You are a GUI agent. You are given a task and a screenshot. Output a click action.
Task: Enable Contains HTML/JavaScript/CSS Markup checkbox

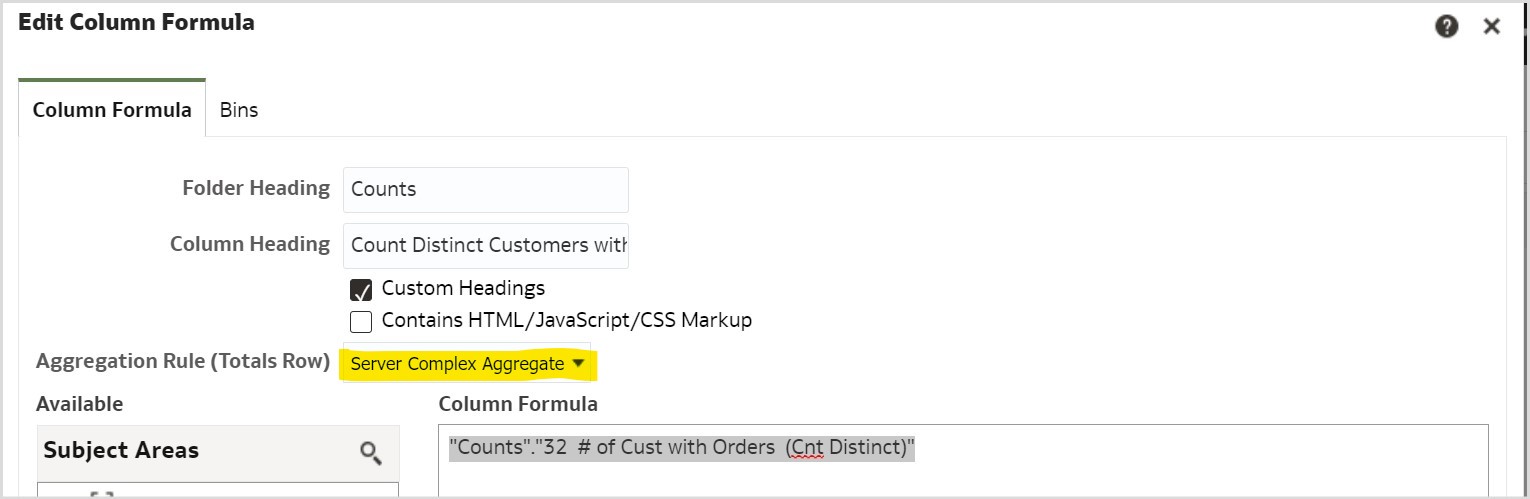click(361, 322)
